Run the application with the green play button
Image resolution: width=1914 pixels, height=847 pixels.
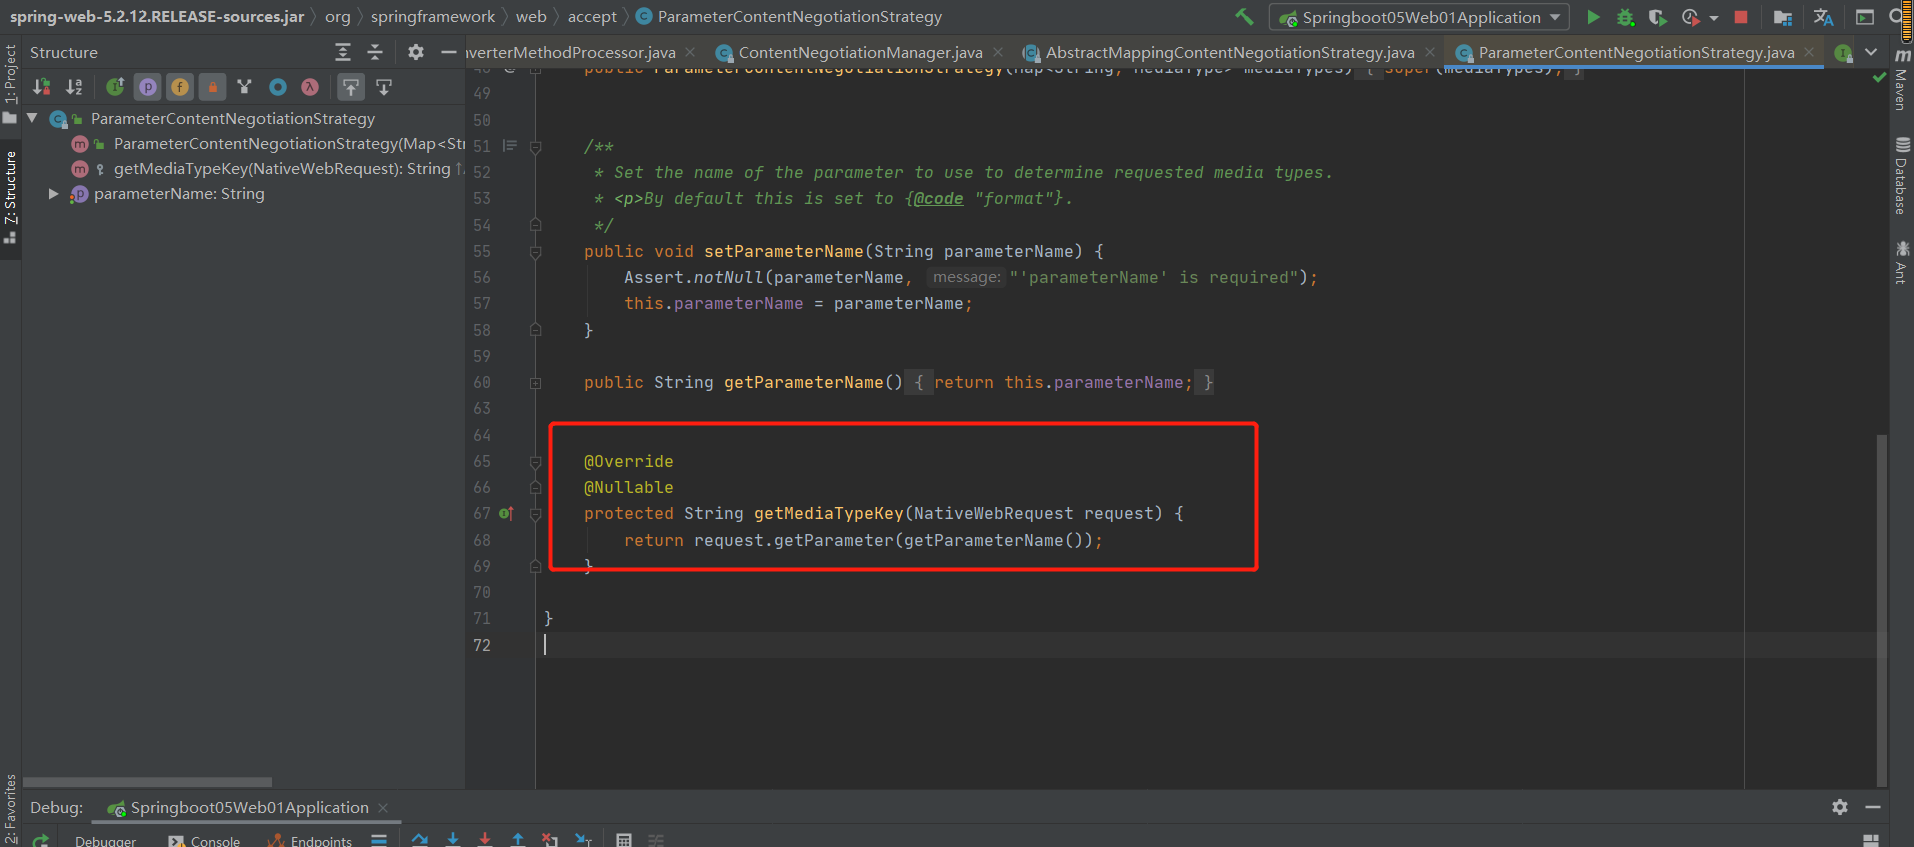(x=1593, y=17)
